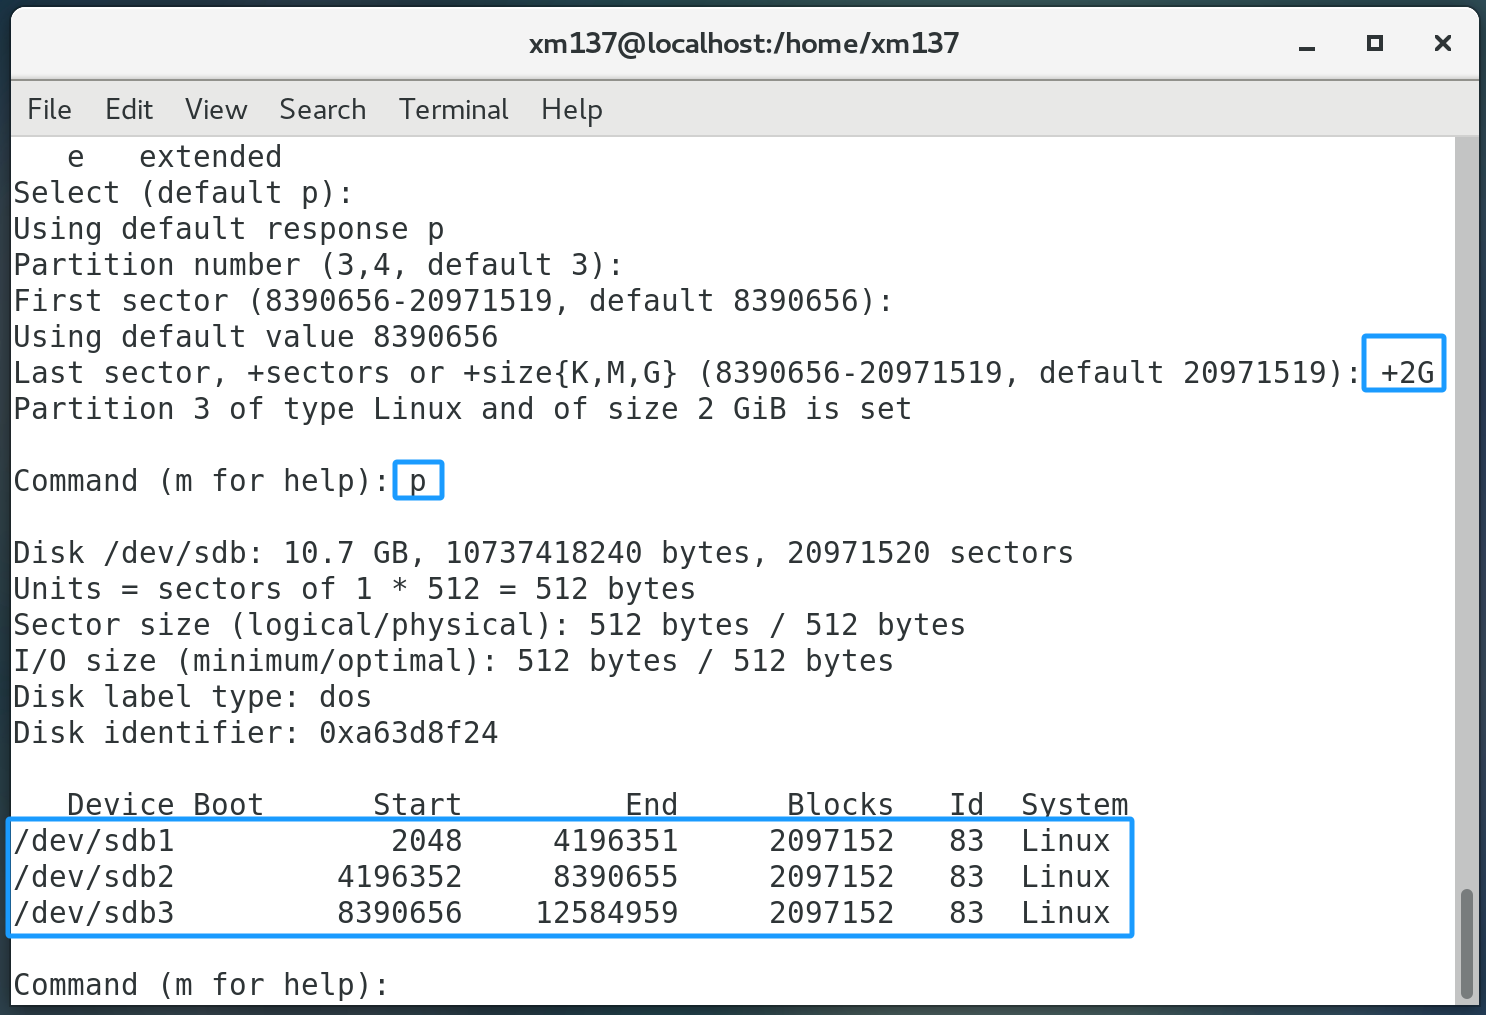Select the /dev/sdb2 partition row
Viewport: 1486px width, 1015px height.
pyautogui.click(x=561, y=877)
